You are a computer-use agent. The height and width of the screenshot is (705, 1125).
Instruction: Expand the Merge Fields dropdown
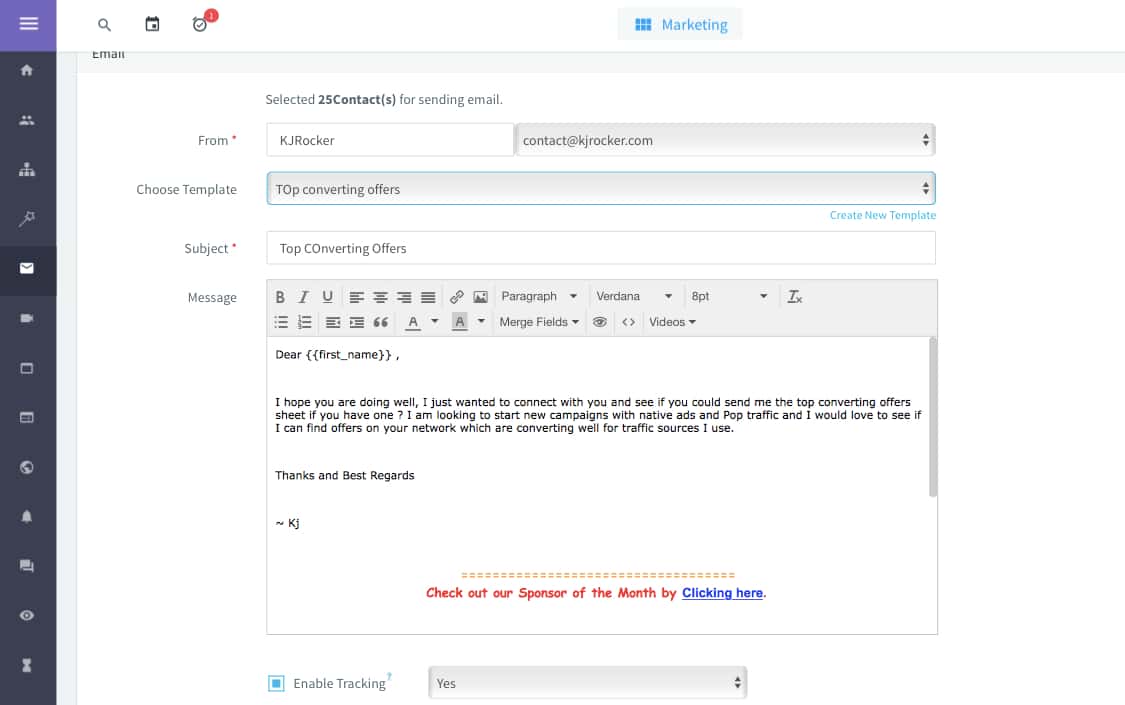point(539,322)
